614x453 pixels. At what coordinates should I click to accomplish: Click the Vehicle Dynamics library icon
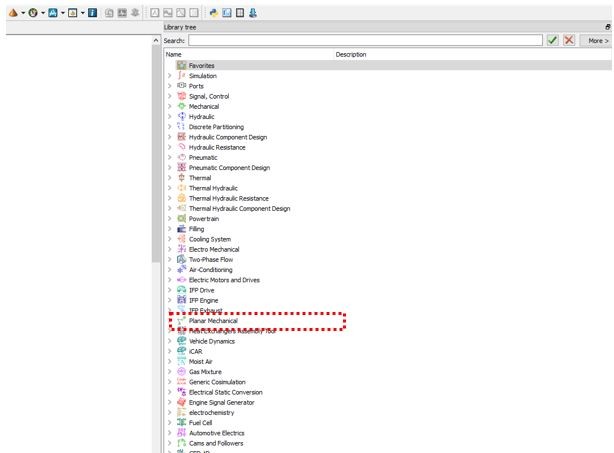coord(181,341)
